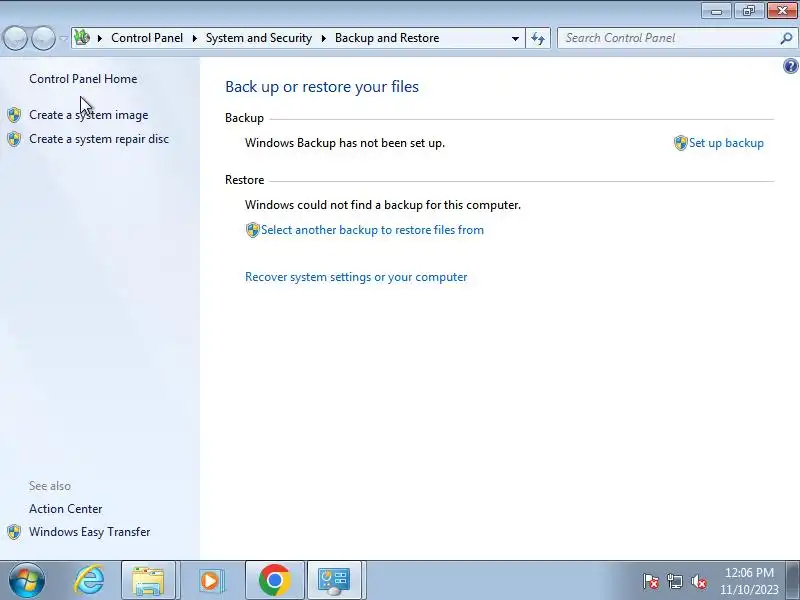Image resolution: width=800 pixels, height=600 pixels.
Task: Click Create a system repair disc link
Action: pos(99,139)
